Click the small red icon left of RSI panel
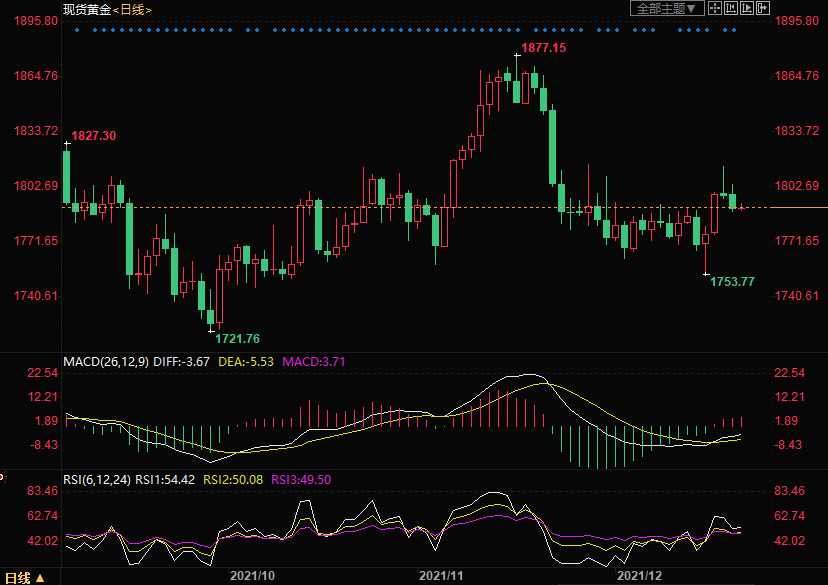This screenshot has width=828, height=585. coord(3,477)
